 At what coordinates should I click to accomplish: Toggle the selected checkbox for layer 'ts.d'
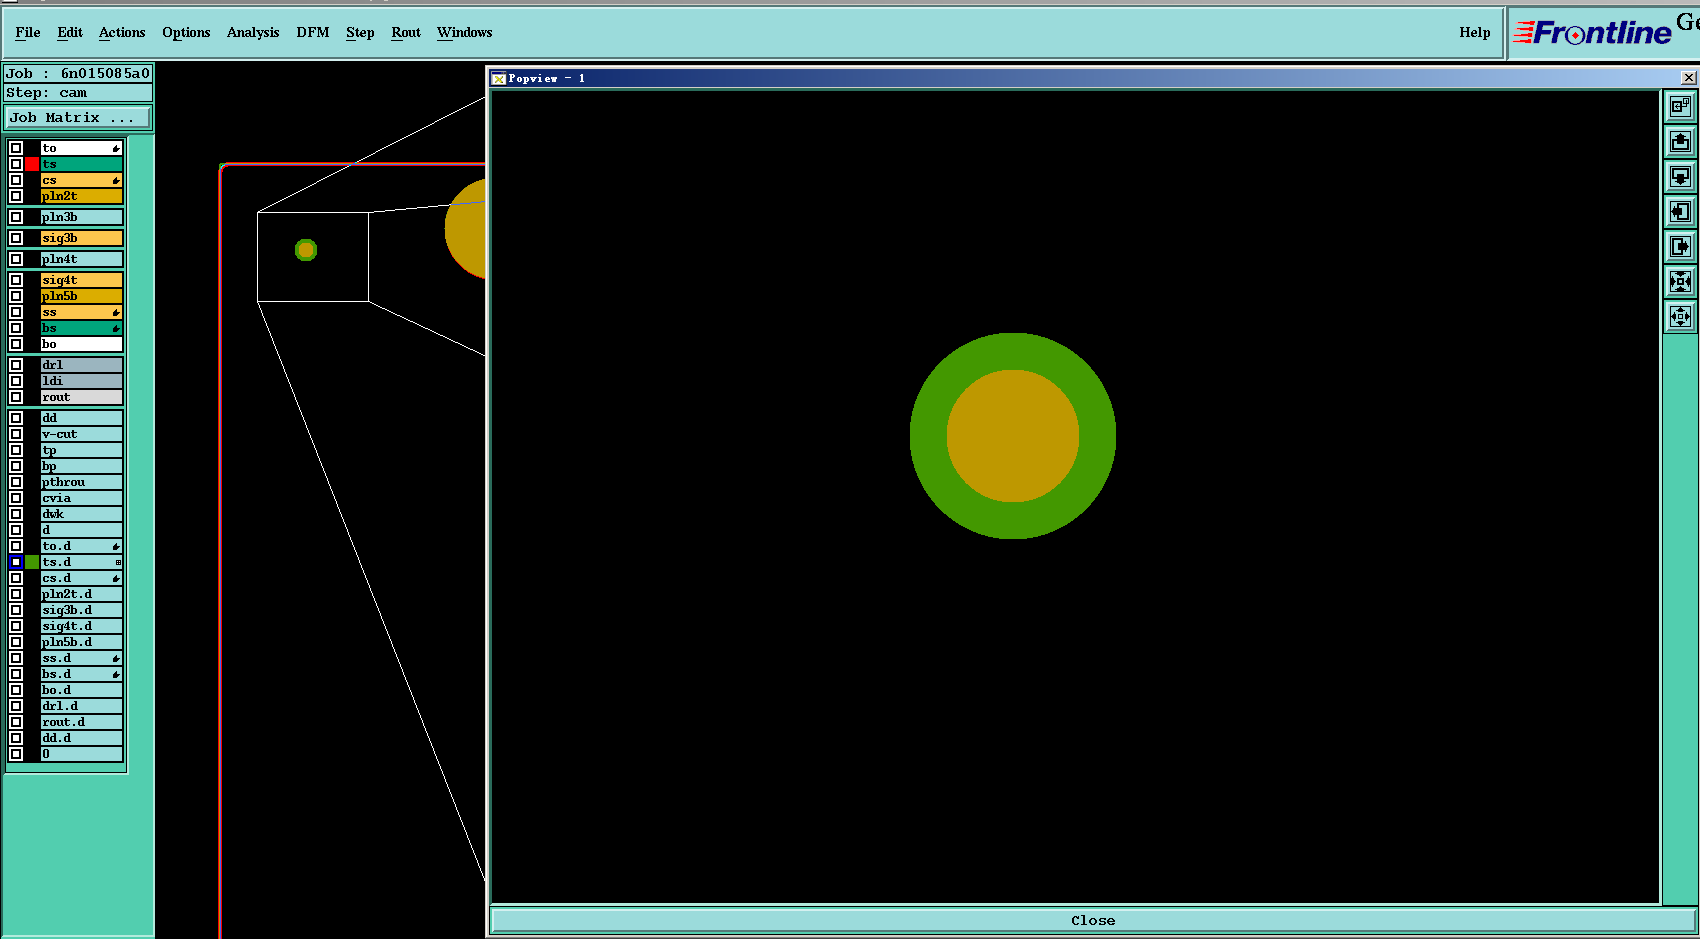click(16, 562)
